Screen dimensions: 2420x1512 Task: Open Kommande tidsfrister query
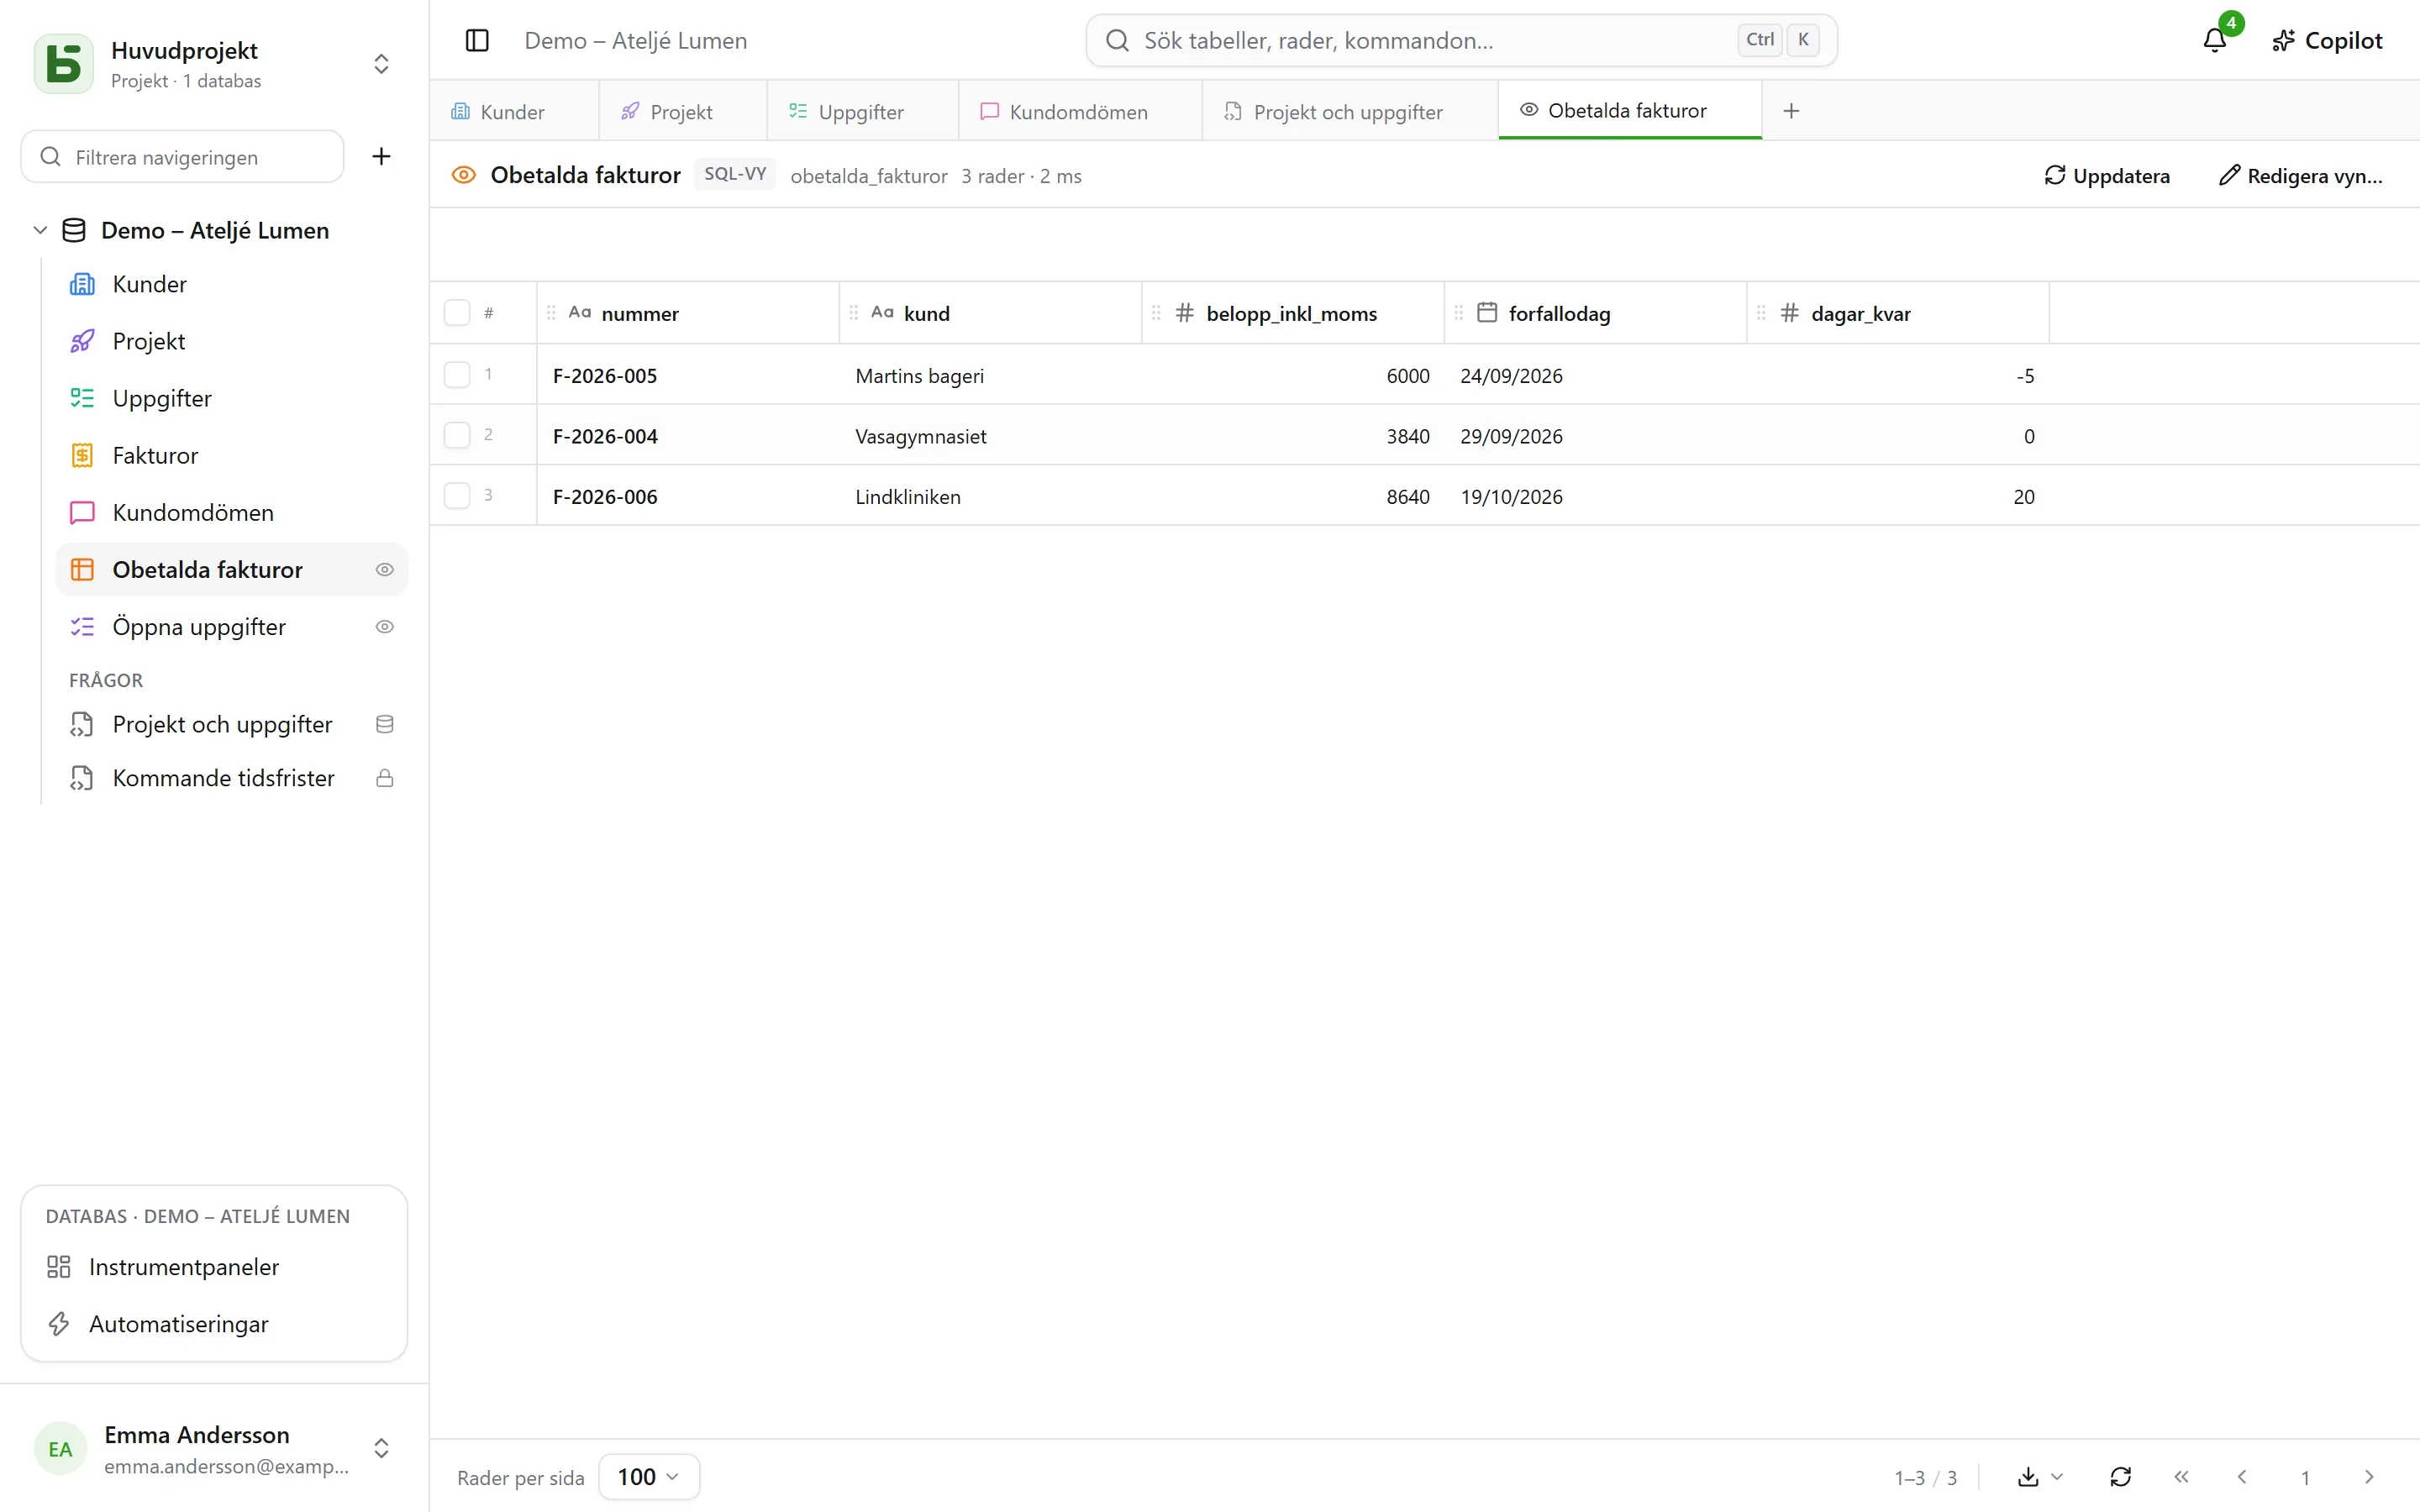232,778
